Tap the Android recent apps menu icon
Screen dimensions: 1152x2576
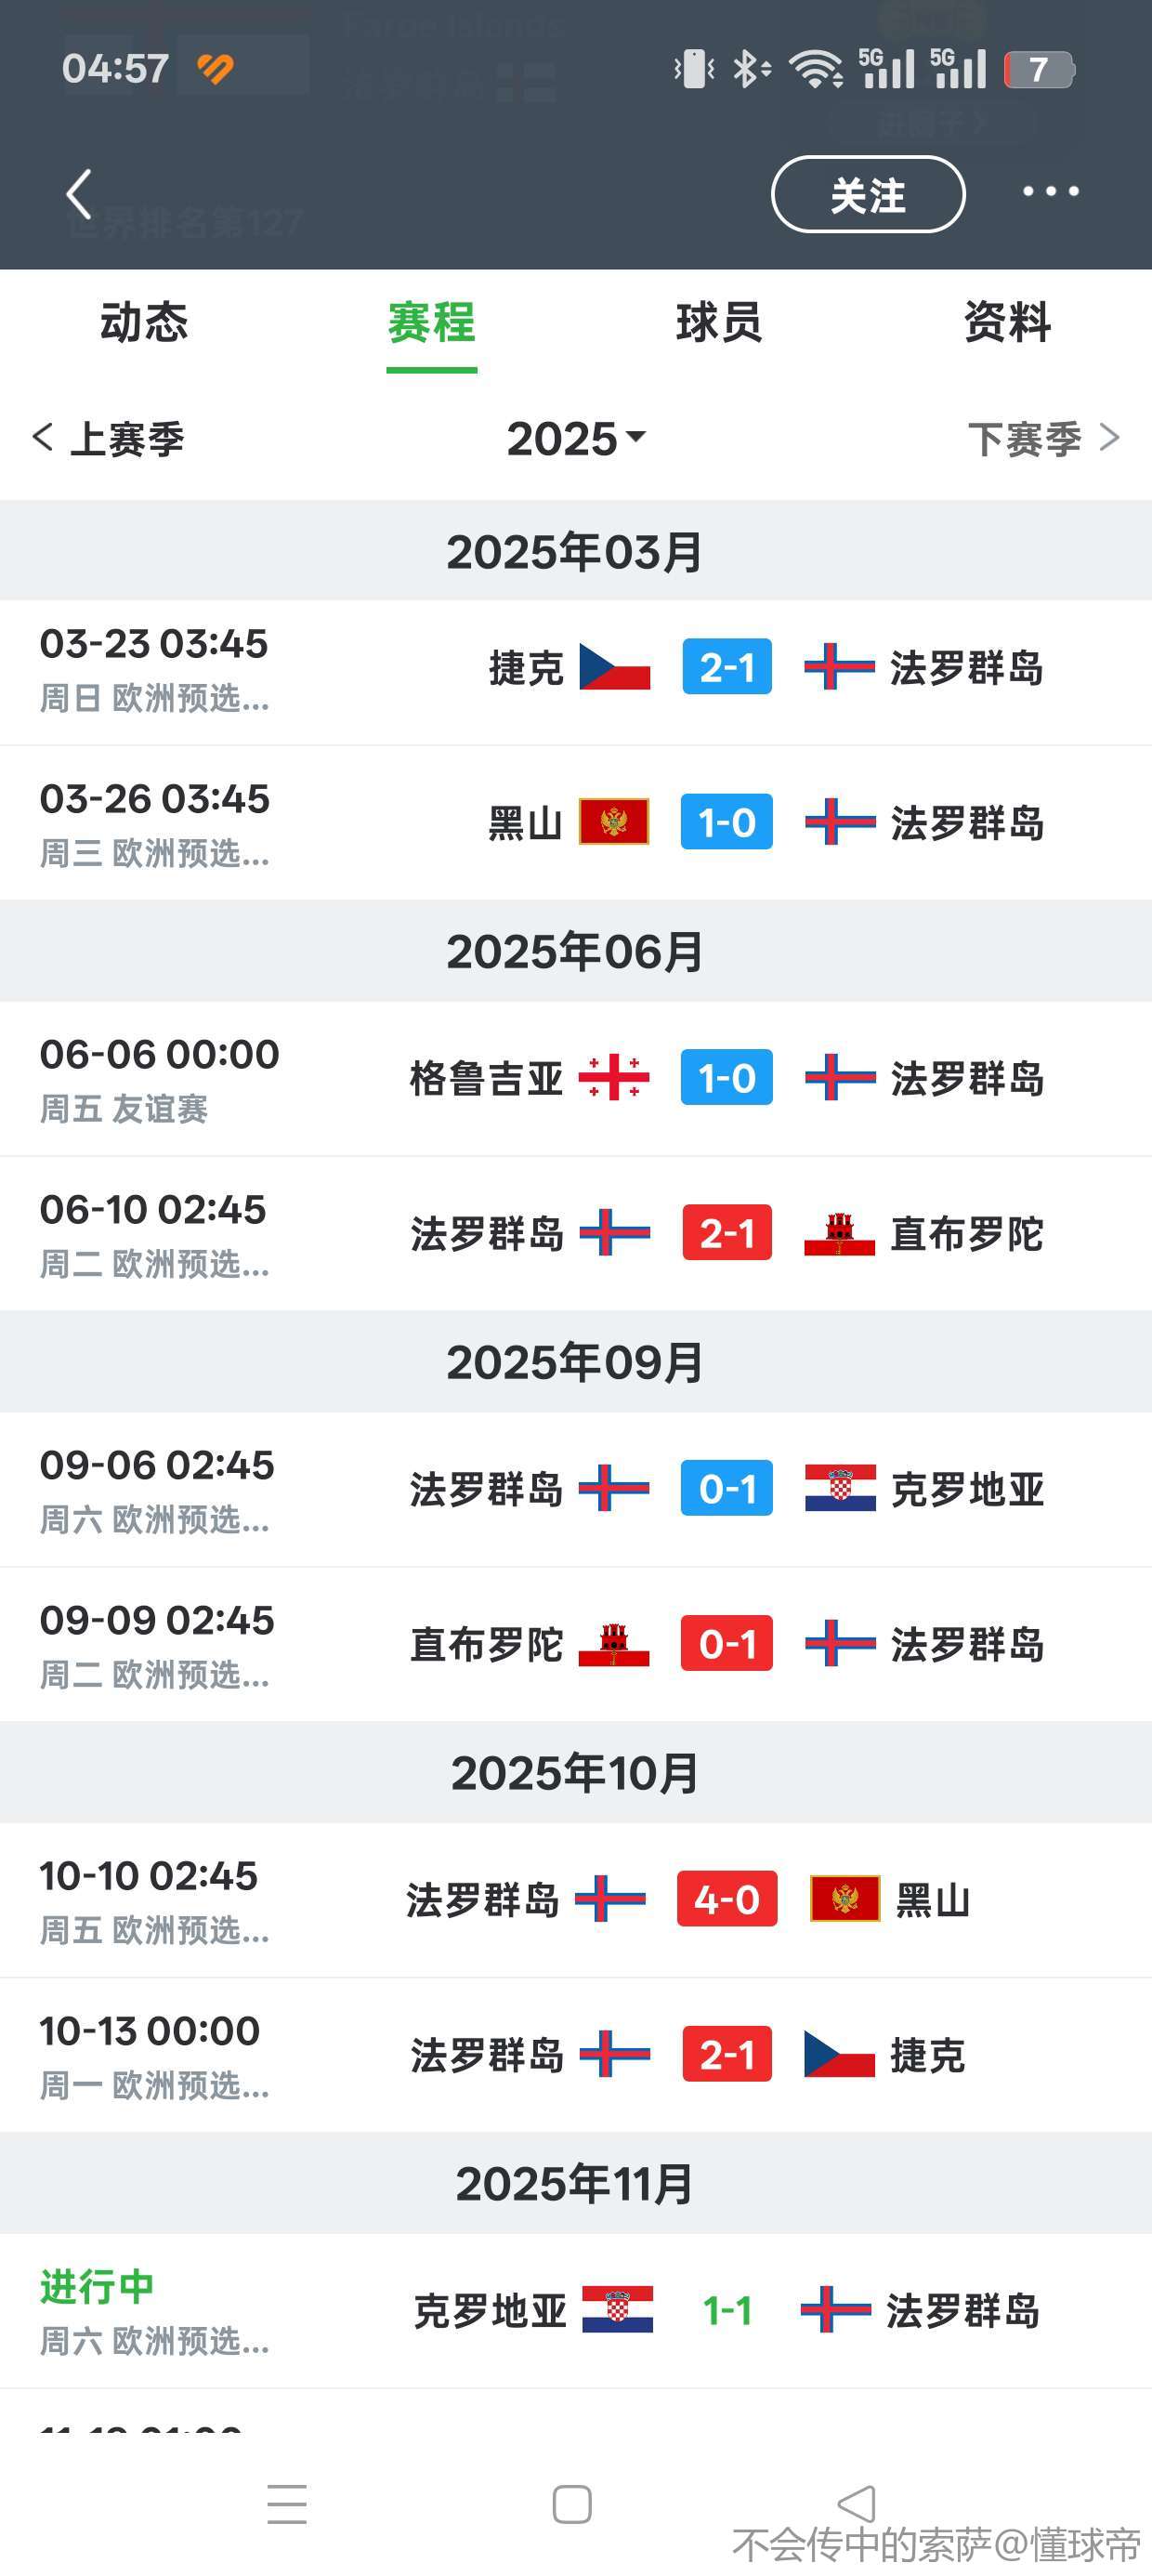pos(287,2503)
